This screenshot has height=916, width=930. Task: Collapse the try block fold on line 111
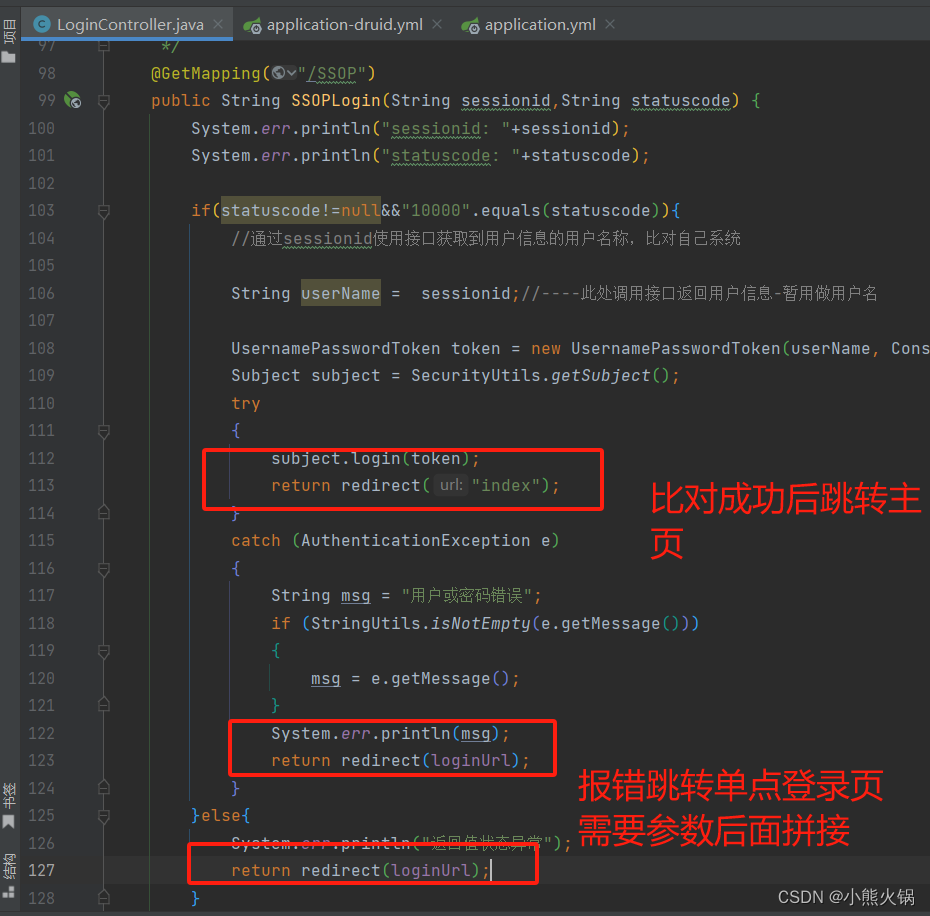104,431
